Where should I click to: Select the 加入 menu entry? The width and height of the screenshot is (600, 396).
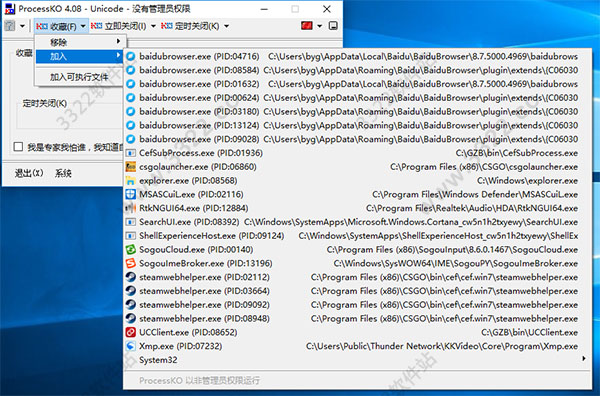tap(79, 56)
